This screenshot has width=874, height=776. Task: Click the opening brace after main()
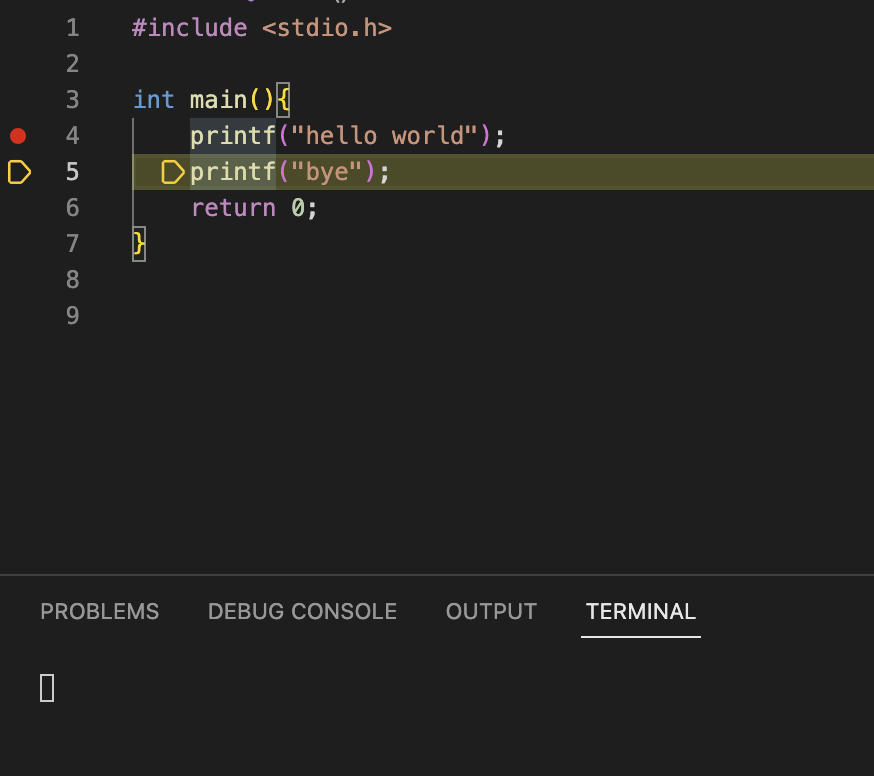[x=283, y=100]
